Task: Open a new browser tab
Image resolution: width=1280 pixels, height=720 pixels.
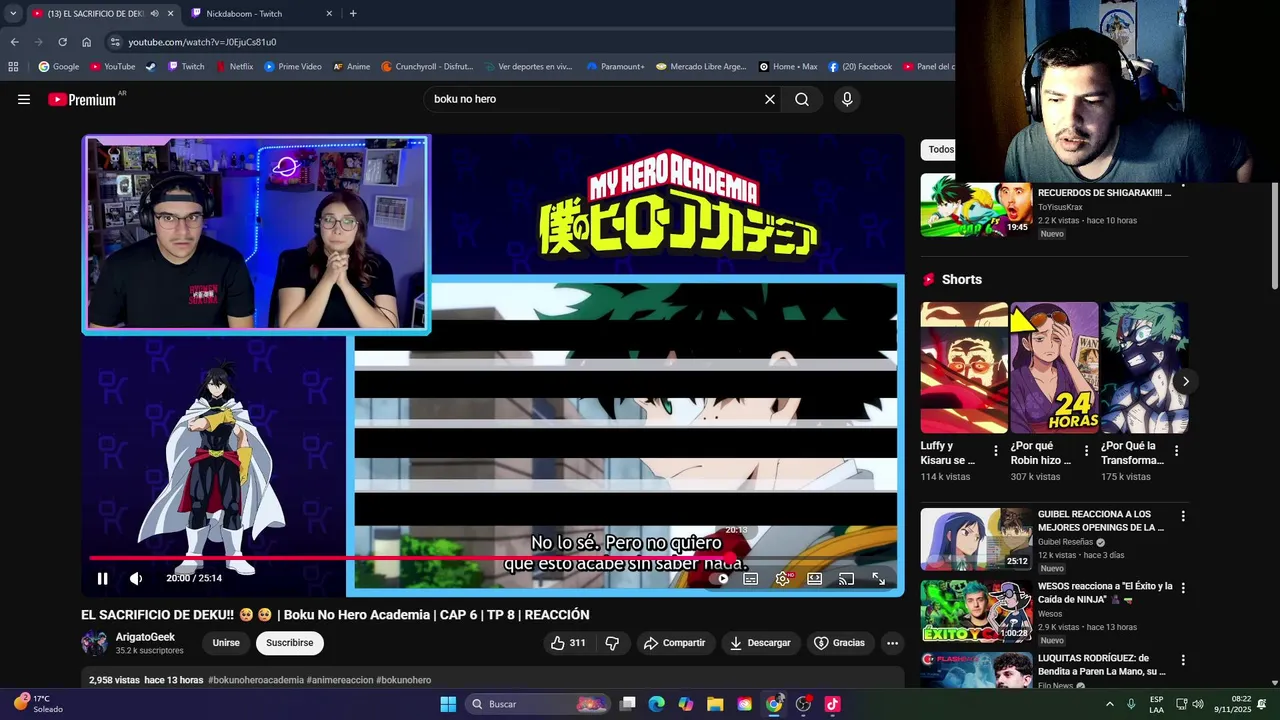Action: [353, 14]
